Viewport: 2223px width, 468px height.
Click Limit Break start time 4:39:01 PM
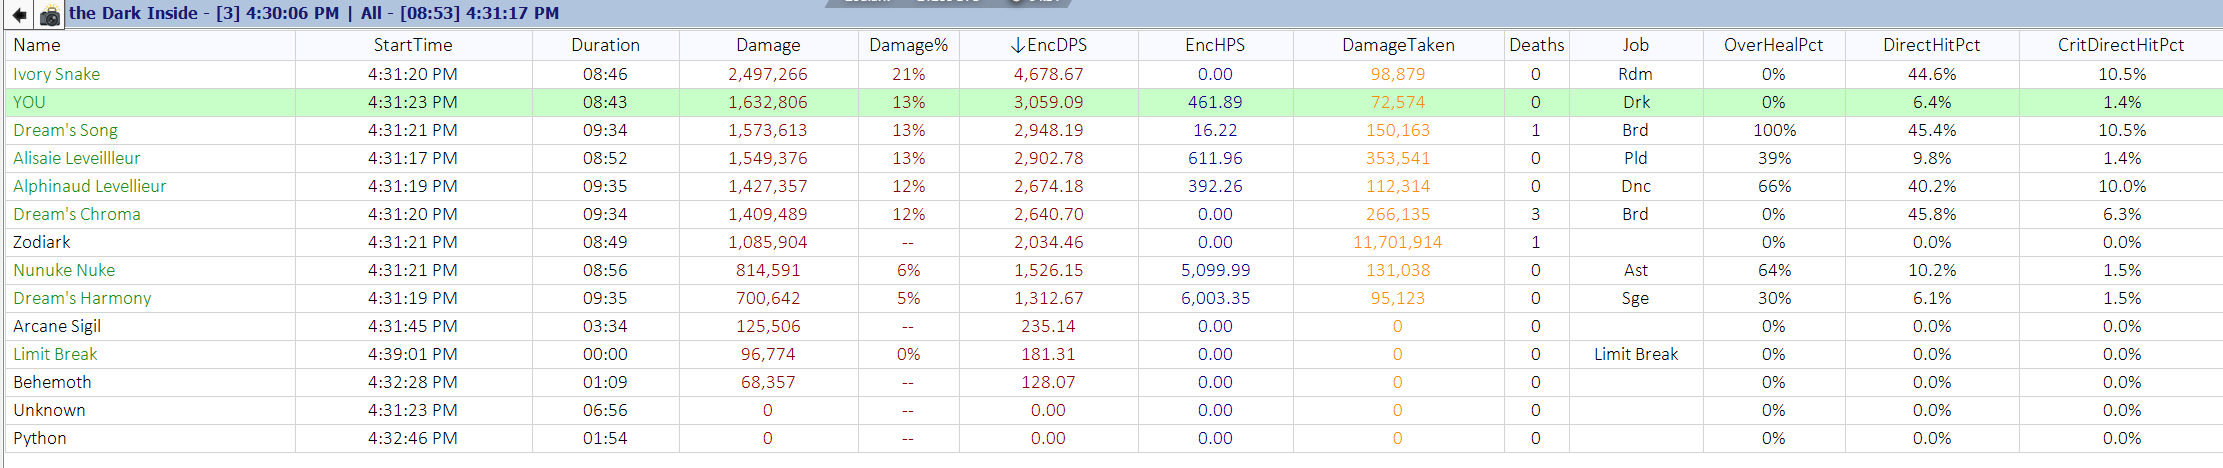(413, 354)
